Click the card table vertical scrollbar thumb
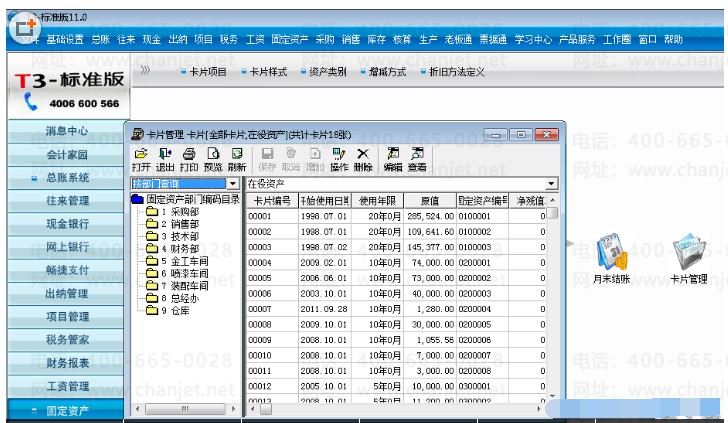This screenshot has width=728, height=423. pyautogui.click(x=552, y=213)
